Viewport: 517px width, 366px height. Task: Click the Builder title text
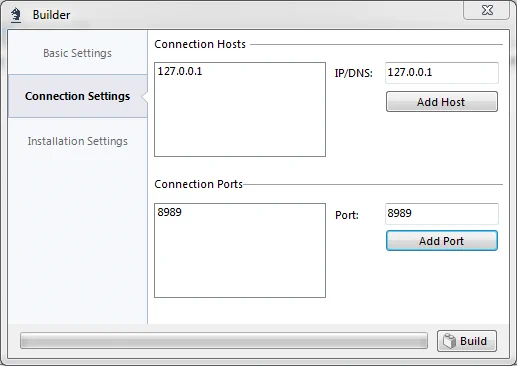(51, 15)
